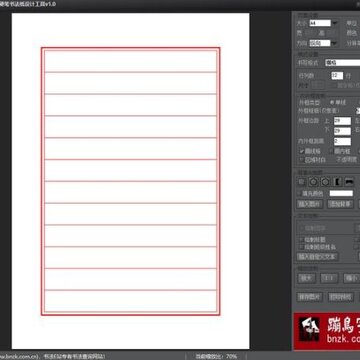360x360 pixels.
Task: Click the button right of save image (保存图片)
Action: [340, 297]
